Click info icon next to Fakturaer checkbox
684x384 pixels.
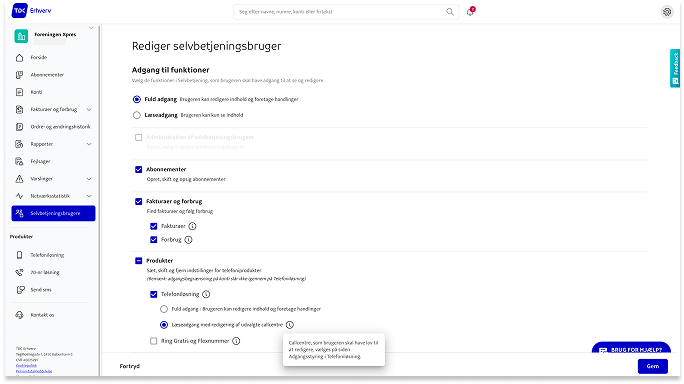coord(192,226)
